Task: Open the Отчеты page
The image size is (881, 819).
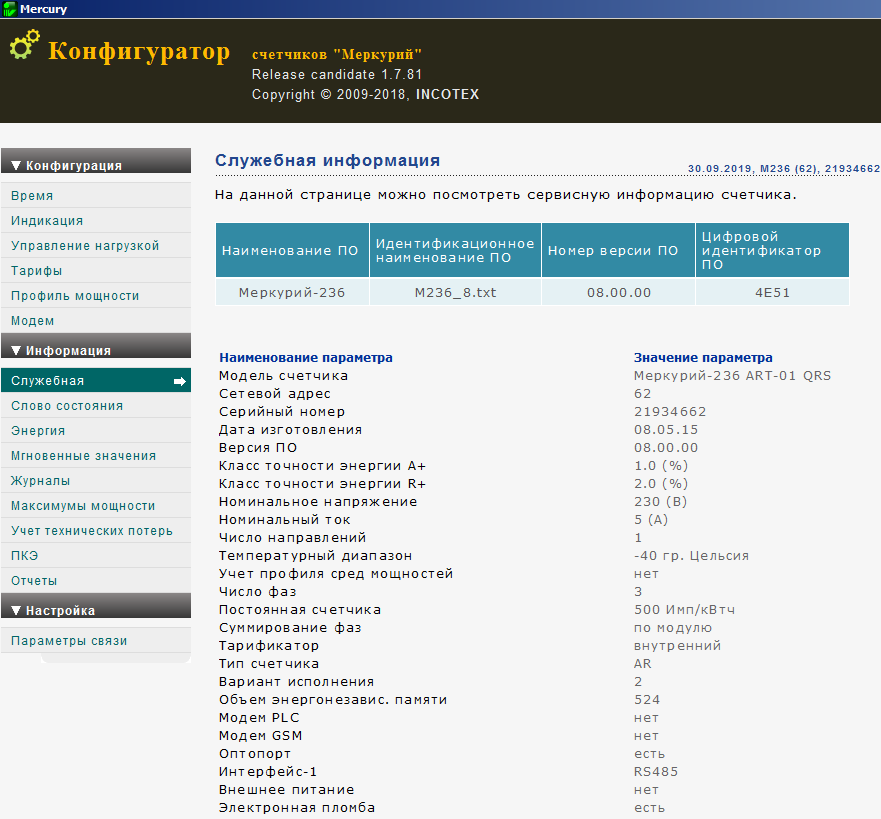Action: [x=96, y=580]
